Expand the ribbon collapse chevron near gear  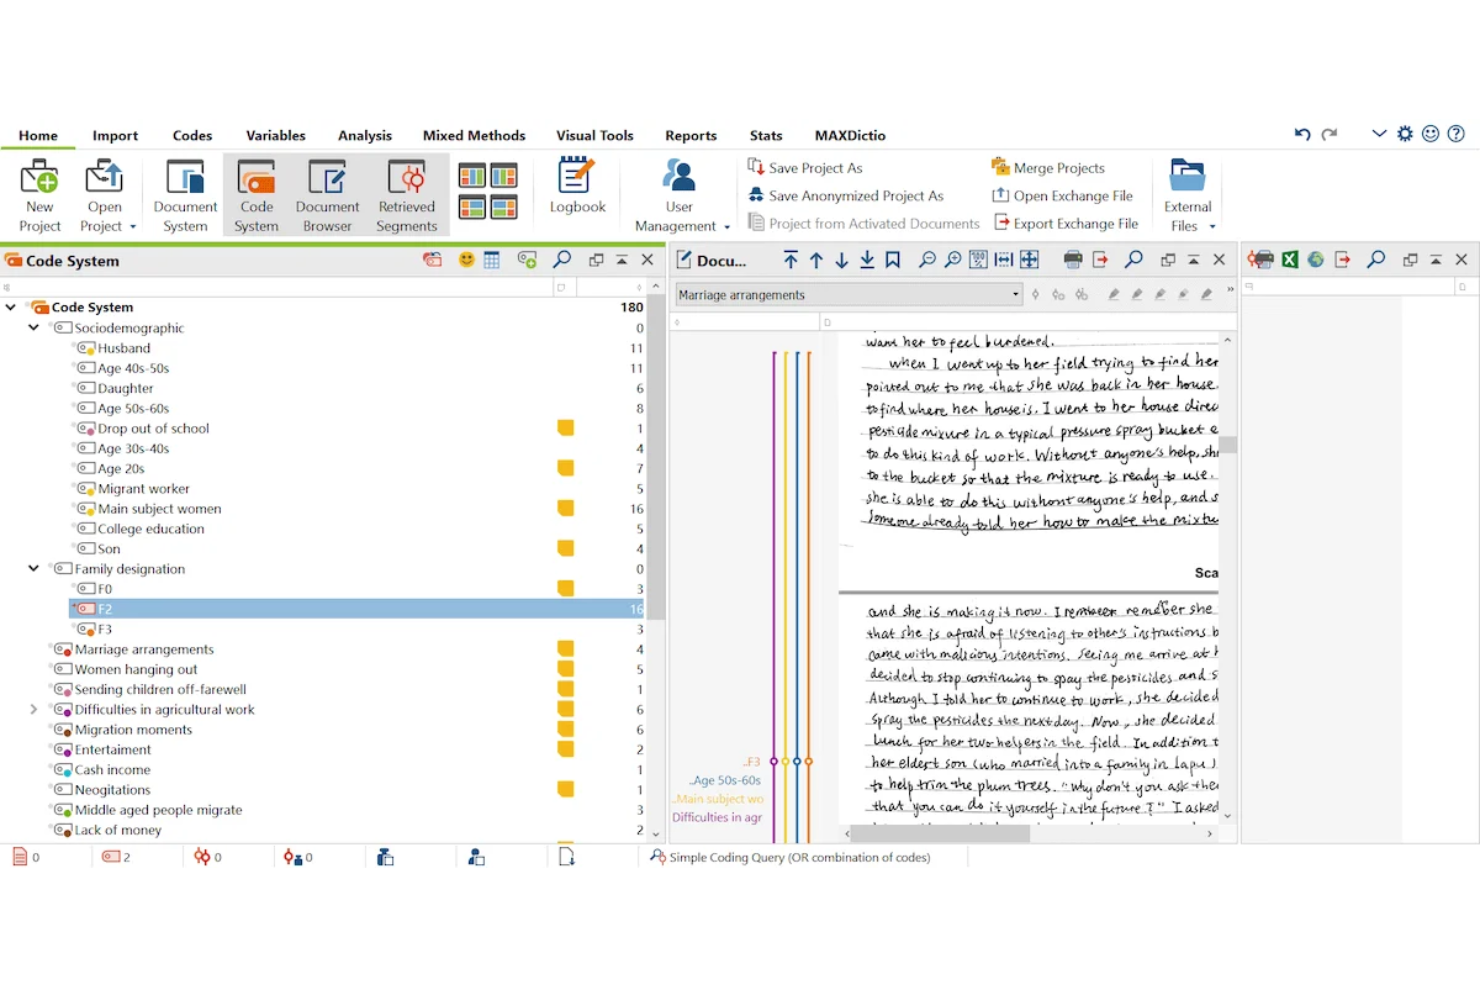pyautogui.click(x=1379, y=133)
